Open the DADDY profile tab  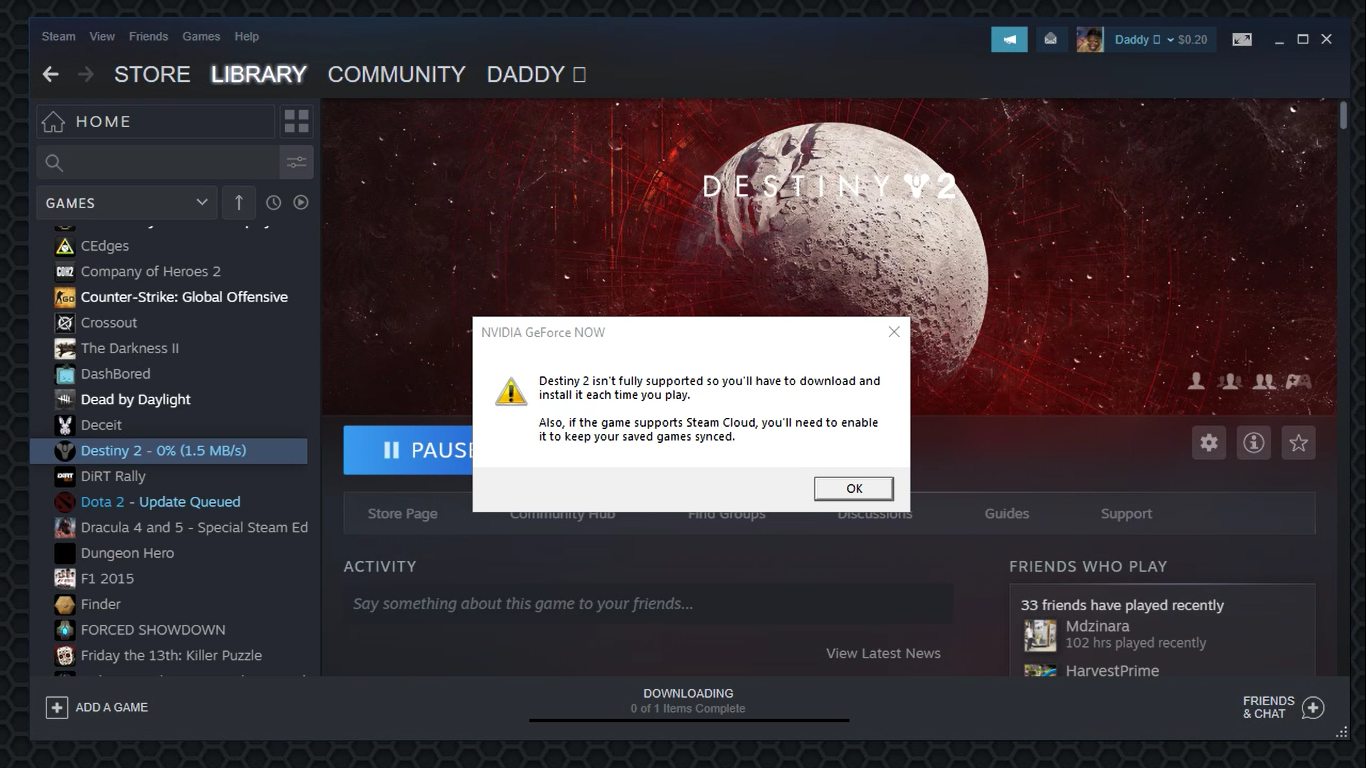coord(536,74)
